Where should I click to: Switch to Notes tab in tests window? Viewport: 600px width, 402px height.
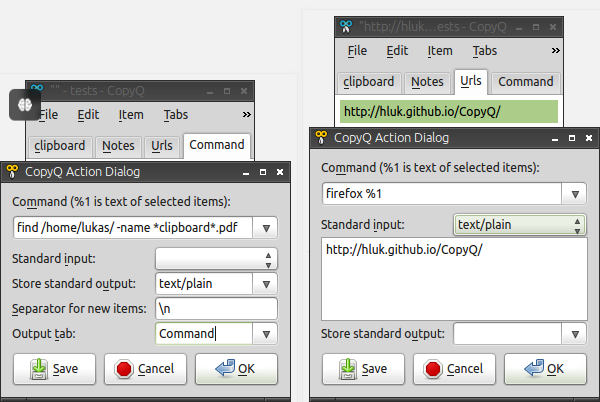(x=118, y=146)
